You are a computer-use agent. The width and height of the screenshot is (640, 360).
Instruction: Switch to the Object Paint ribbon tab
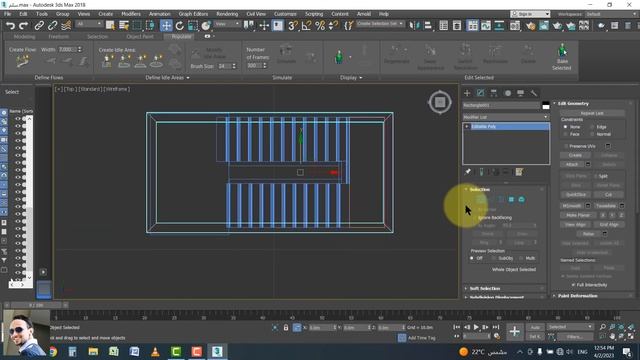click(x=140, y=36)
